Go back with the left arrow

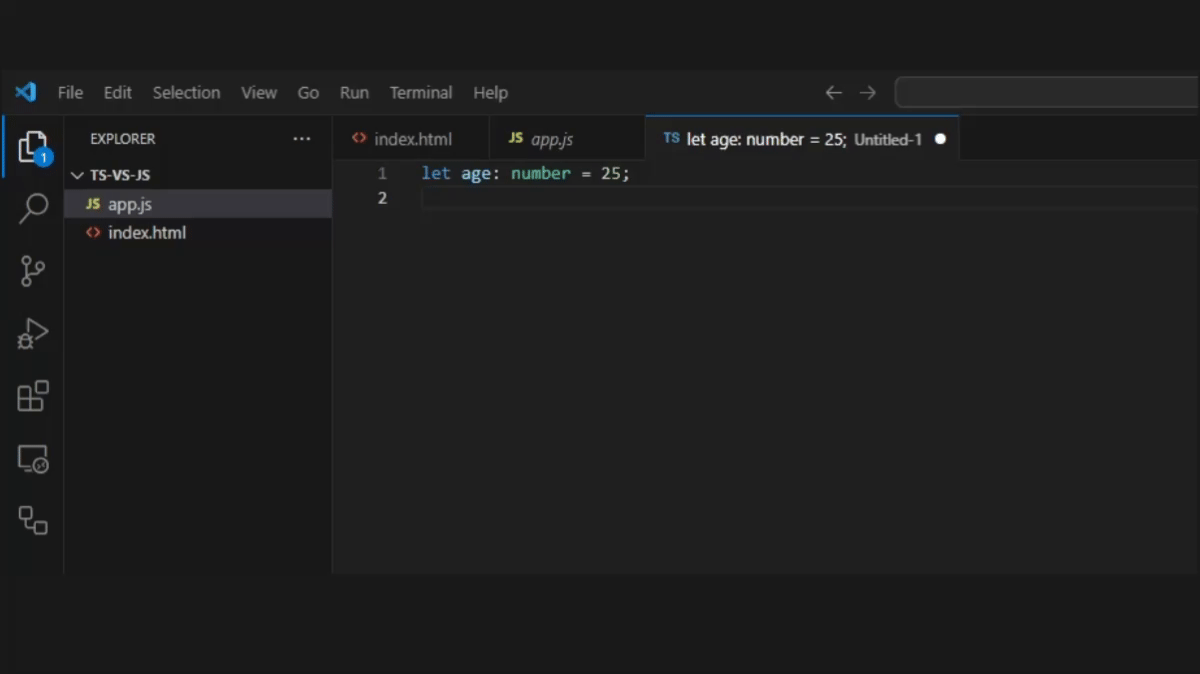pyautogui.click(x=833, y=92)
